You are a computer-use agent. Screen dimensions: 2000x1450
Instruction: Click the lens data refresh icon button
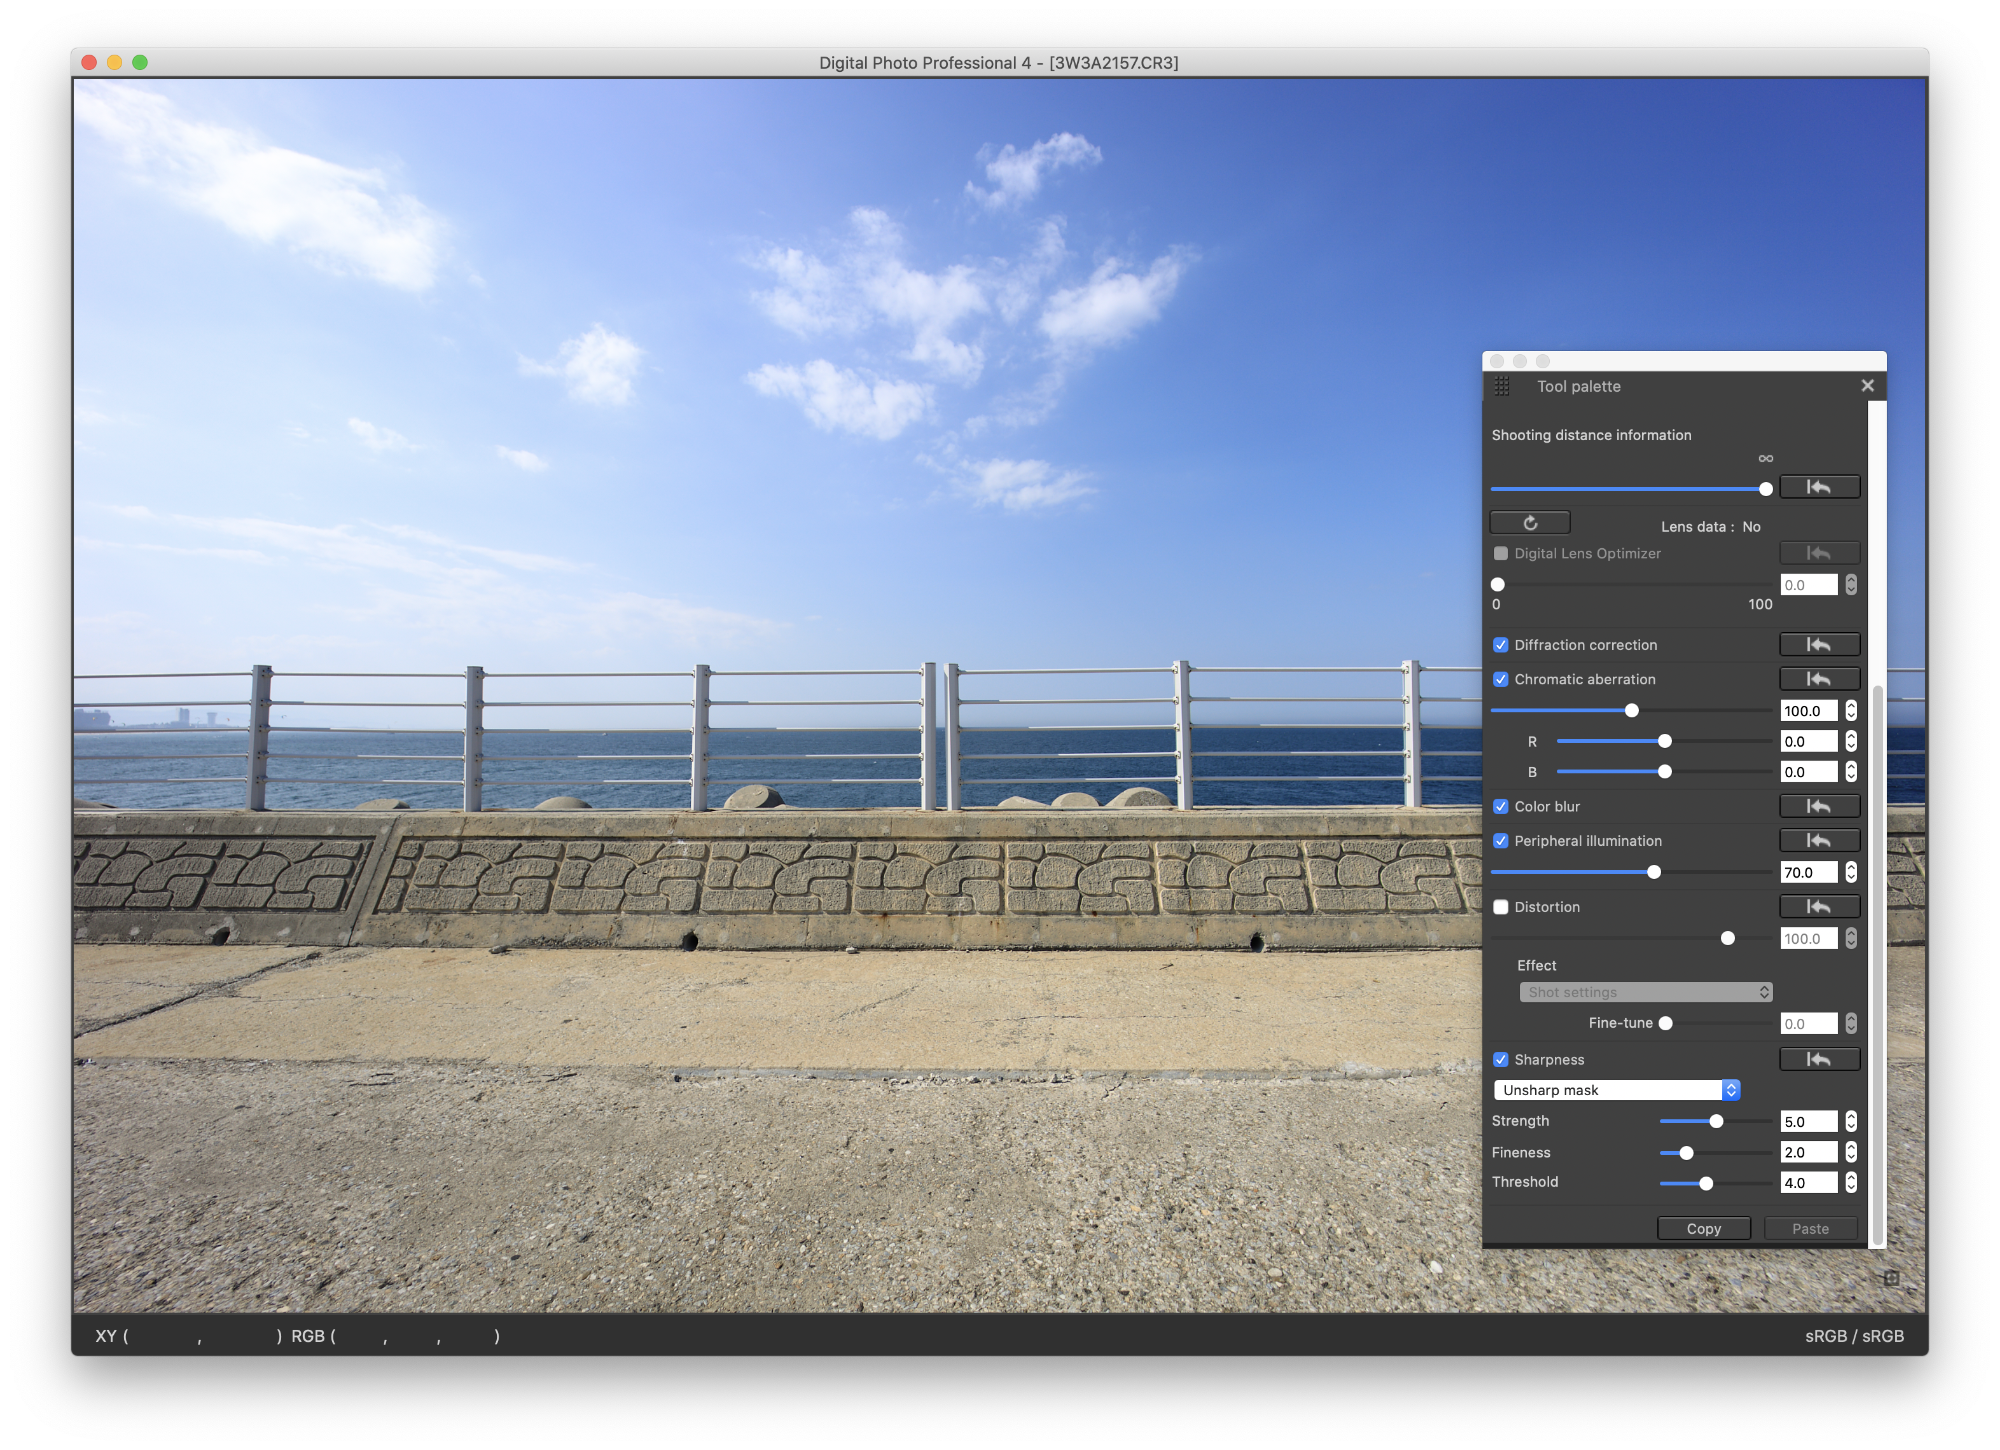pyautogui.click(x=1529, y=523)
